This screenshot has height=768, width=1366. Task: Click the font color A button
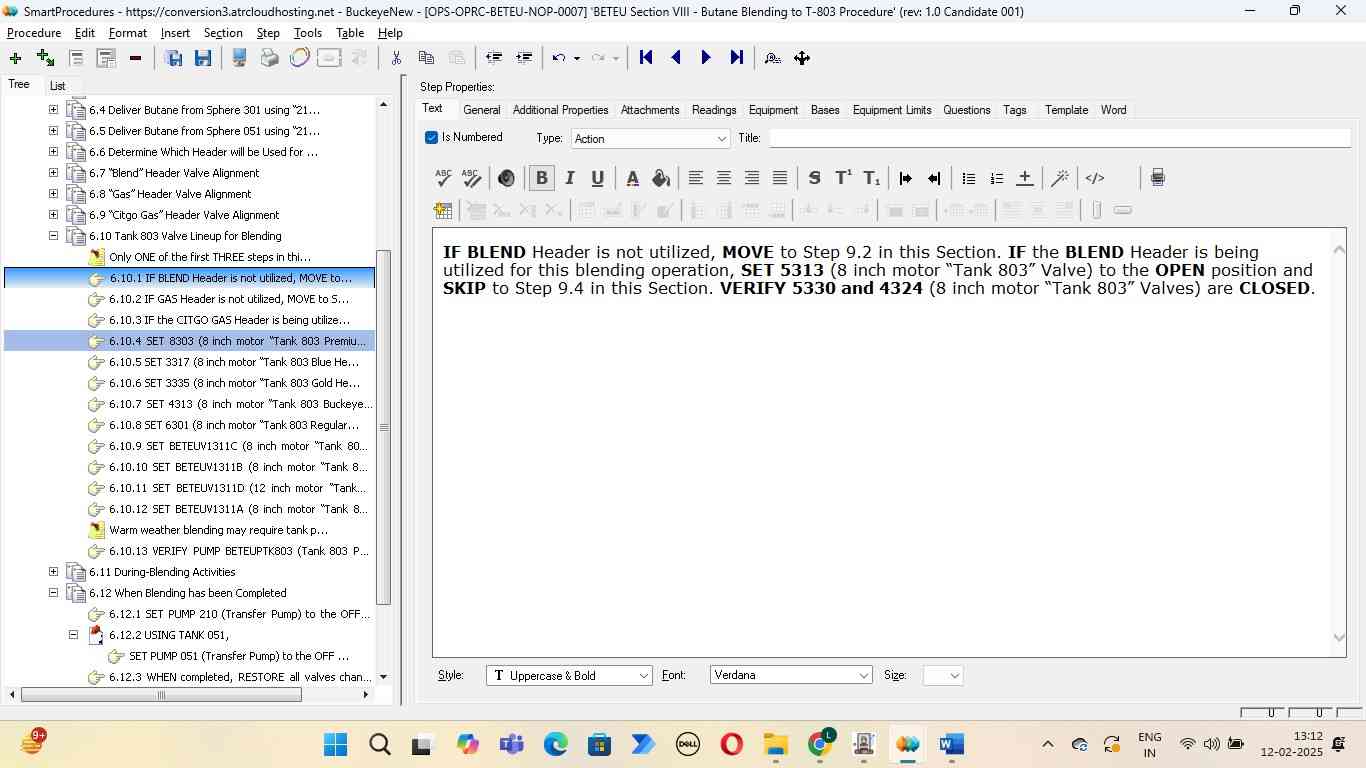[632, 178]
